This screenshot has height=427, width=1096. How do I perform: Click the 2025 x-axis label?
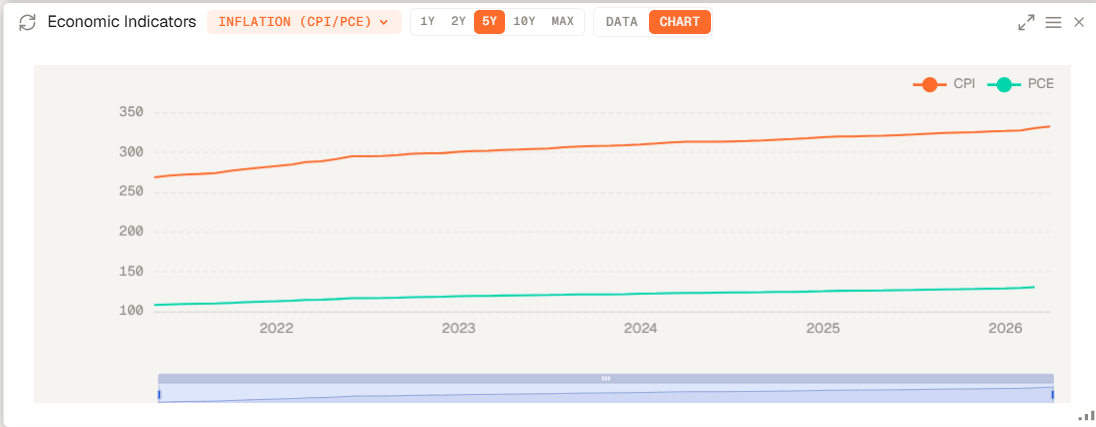[823, 328]
